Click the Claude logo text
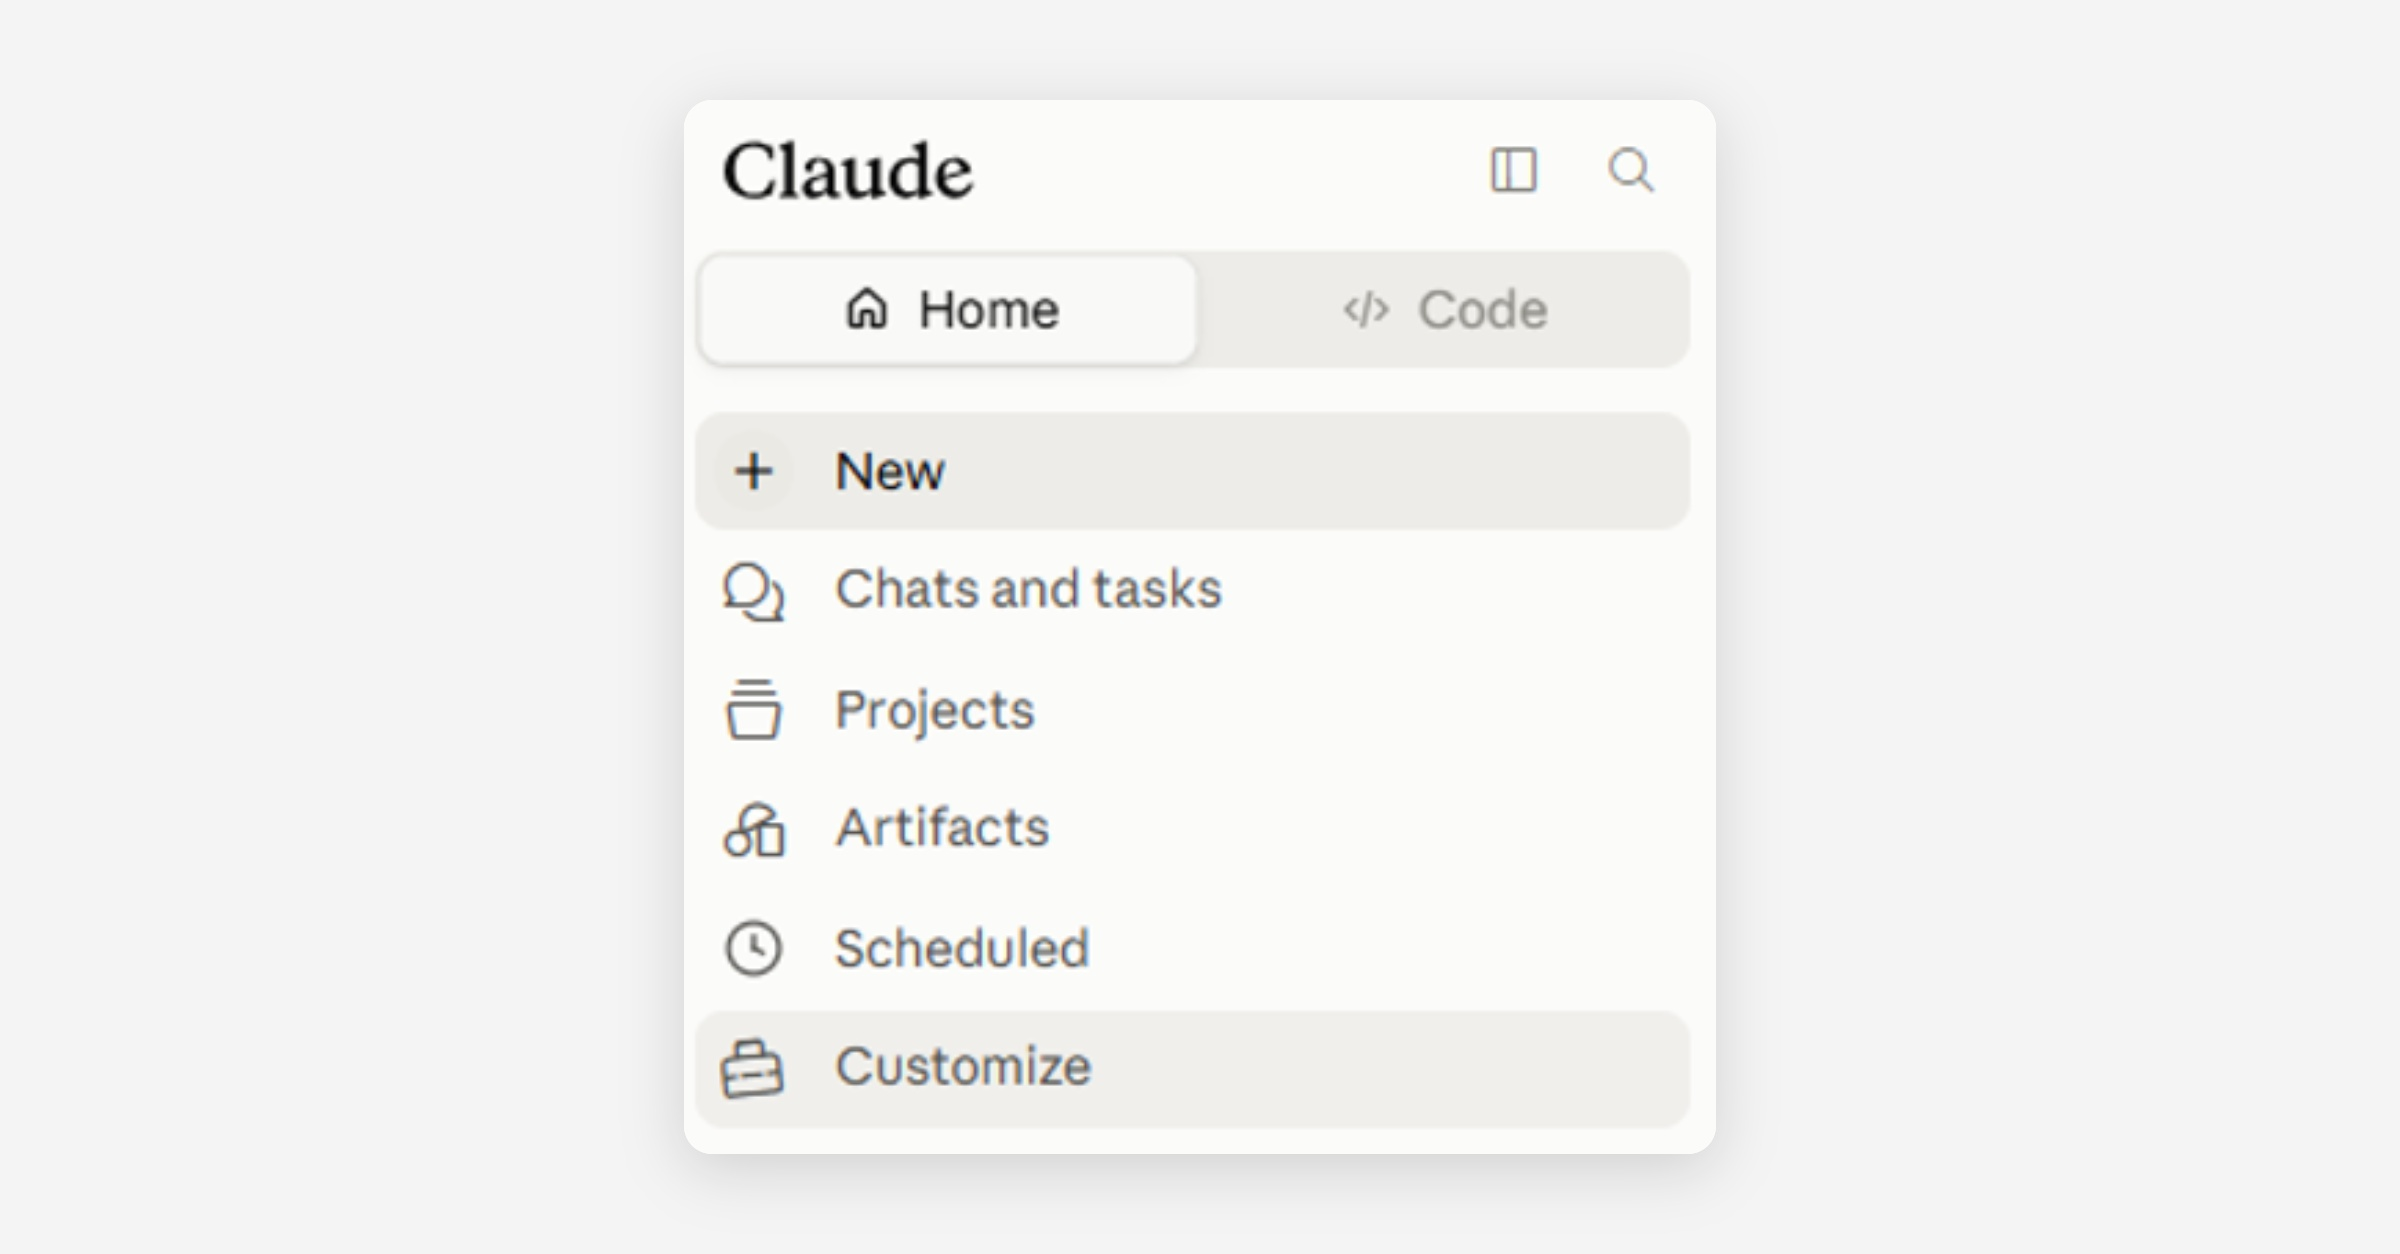 click(x=848, y=171)
